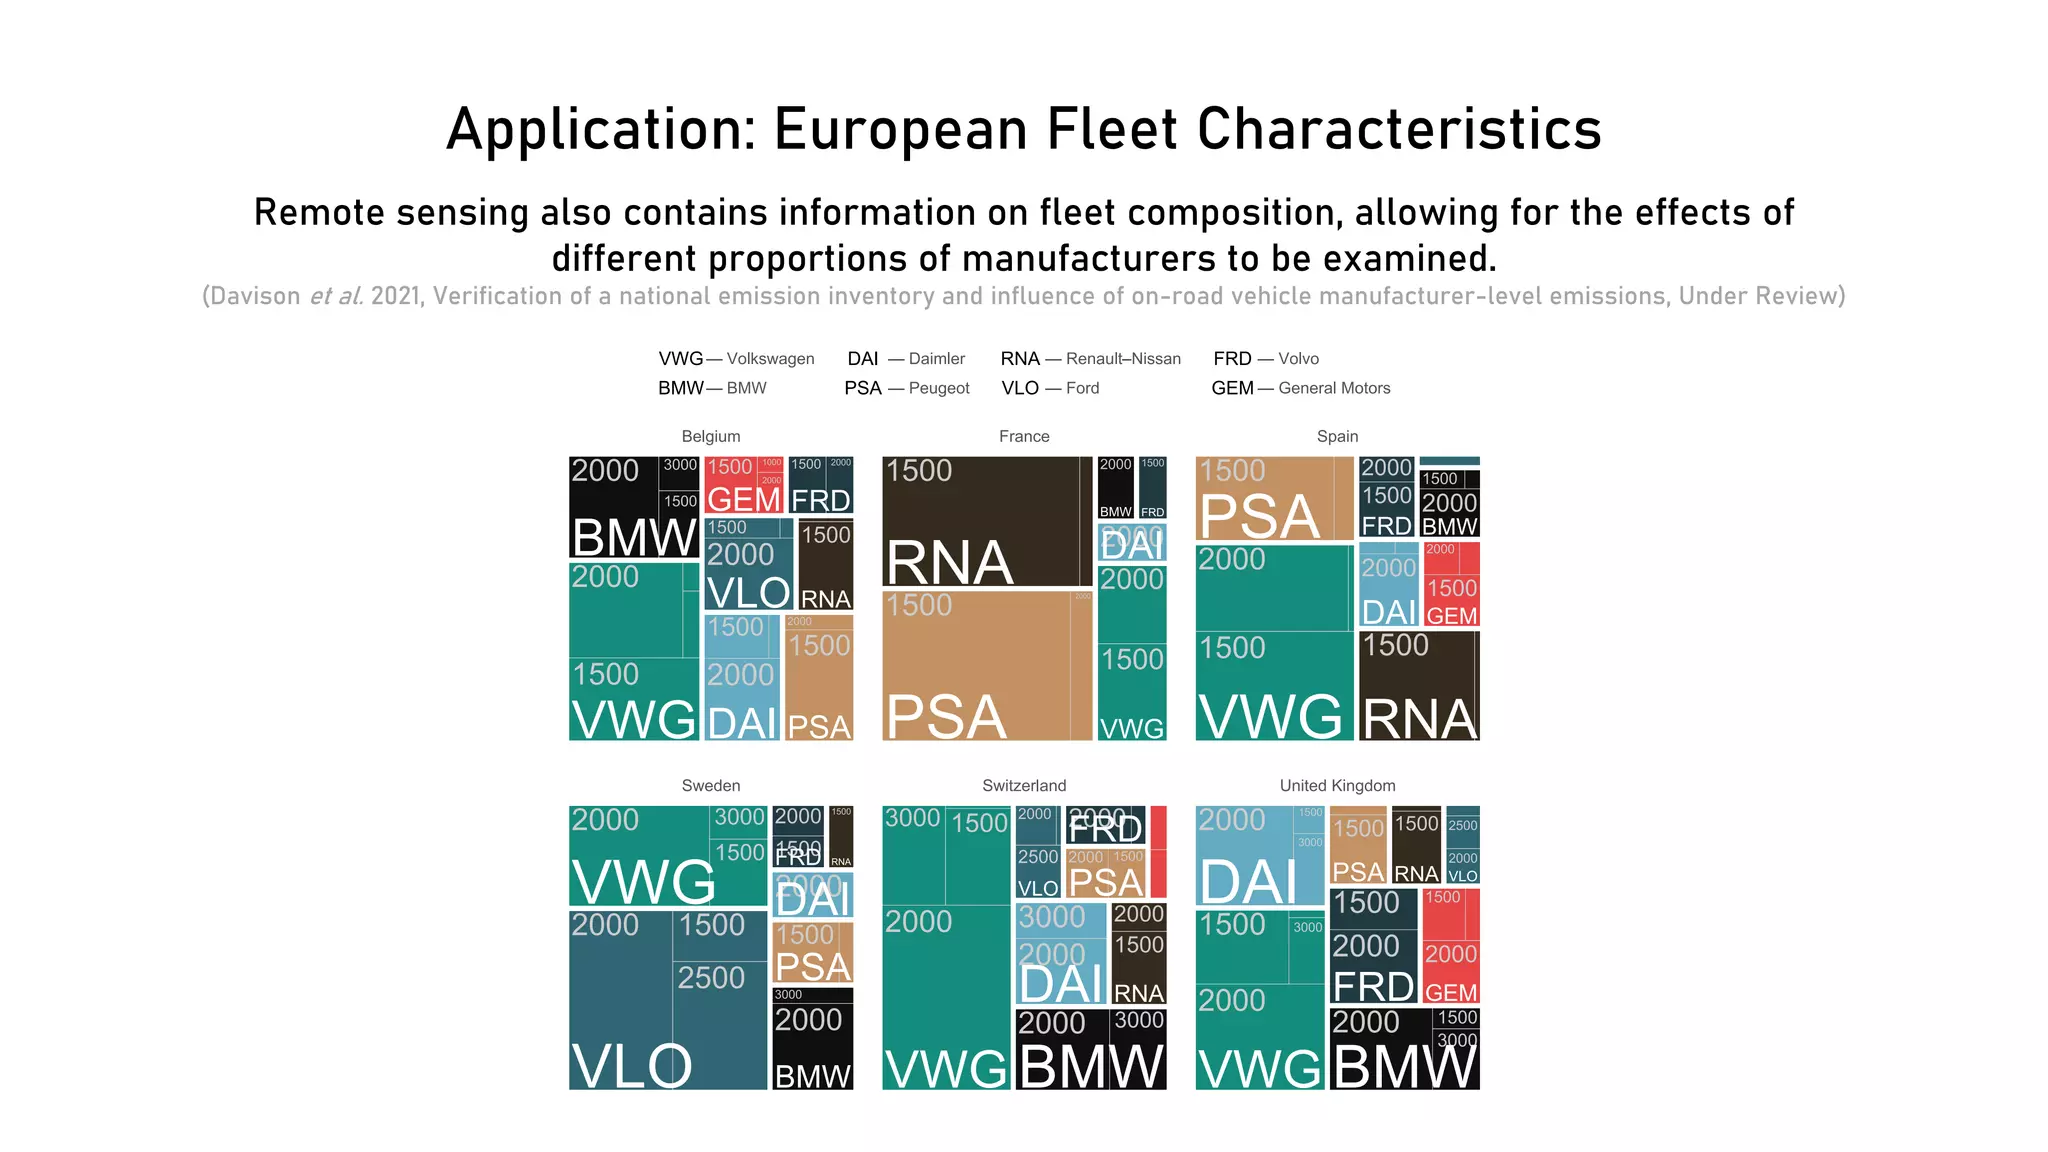
Task: Select the PSA block in Switzerland treemap
Action: pyautogui.click(x=1105, y=874)
